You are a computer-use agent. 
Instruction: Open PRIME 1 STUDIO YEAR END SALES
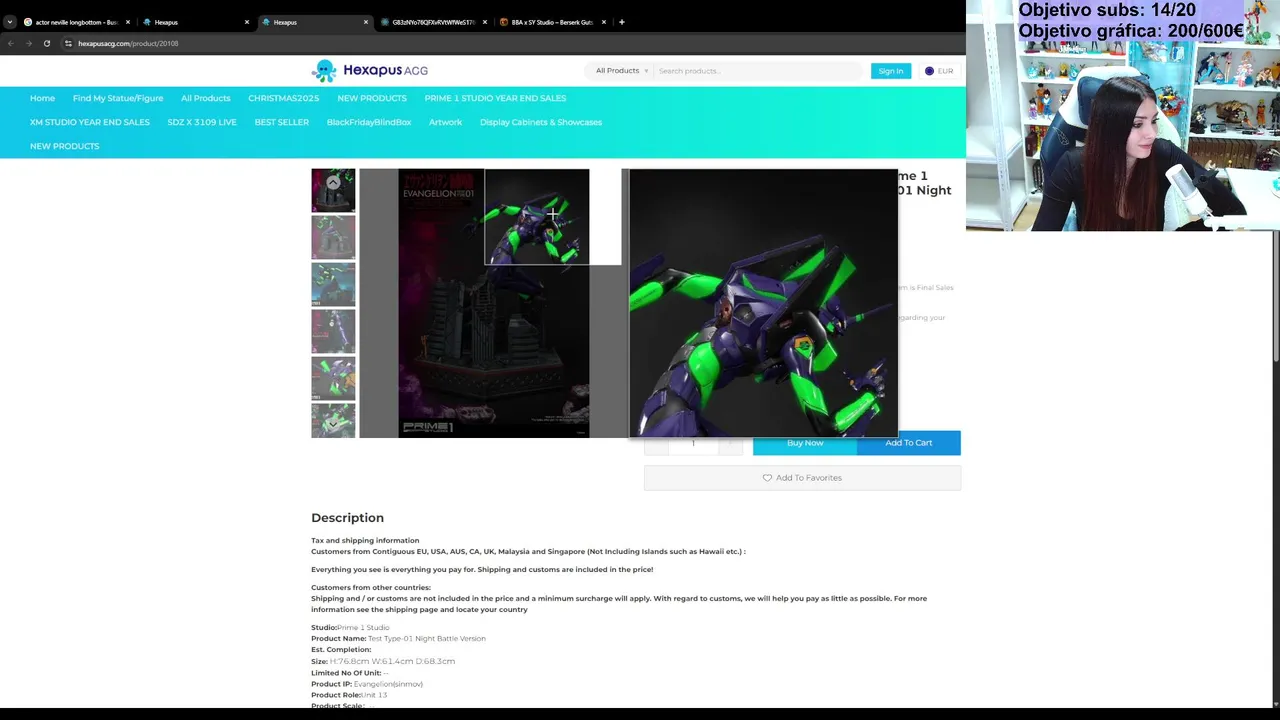[495, 98]
